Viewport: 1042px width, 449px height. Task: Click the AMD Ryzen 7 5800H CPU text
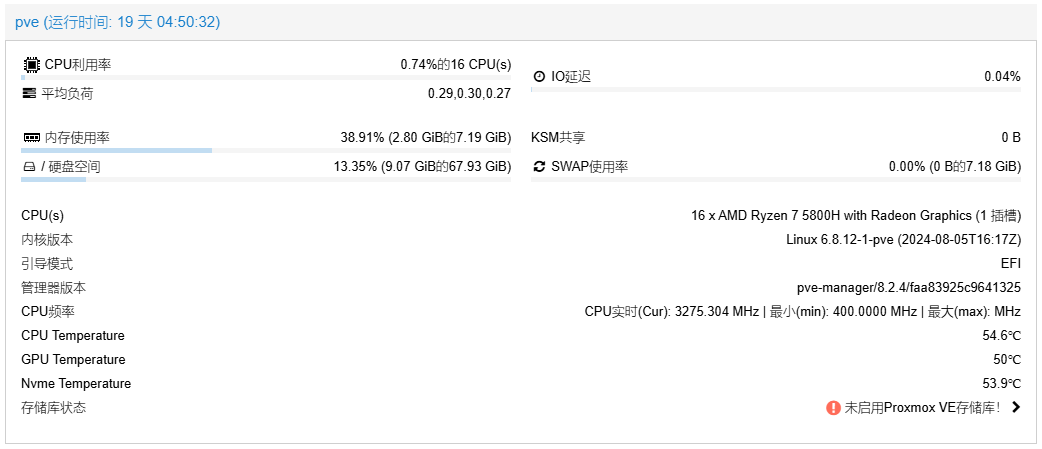[856, 216]
